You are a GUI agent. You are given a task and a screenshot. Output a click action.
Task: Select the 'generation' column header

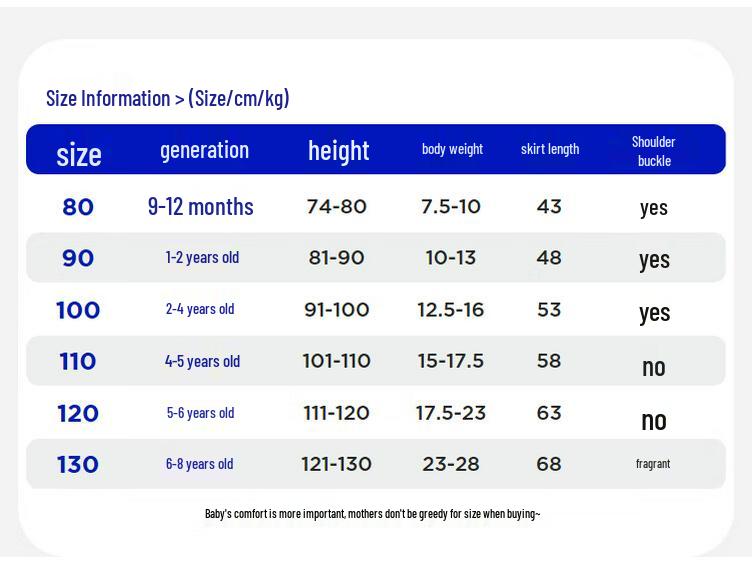(x=204, y=151)
